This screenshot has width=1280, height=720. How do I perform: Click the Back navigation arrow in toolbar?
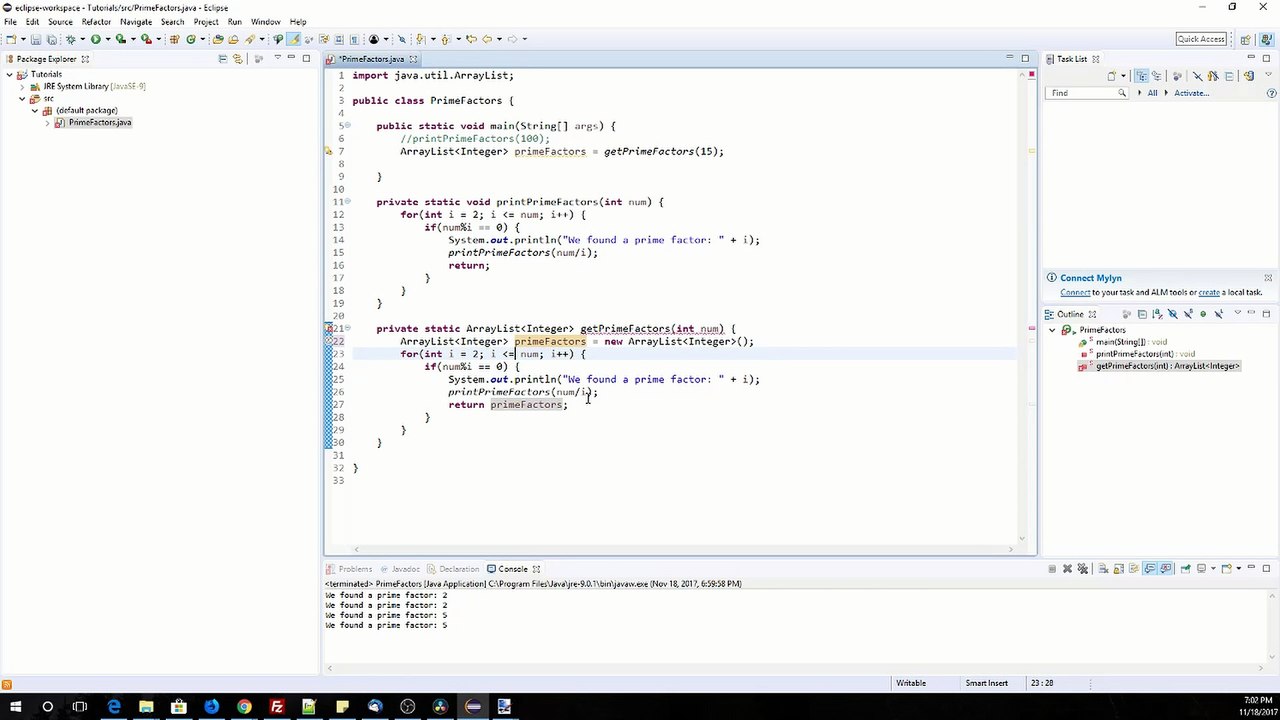487,39
